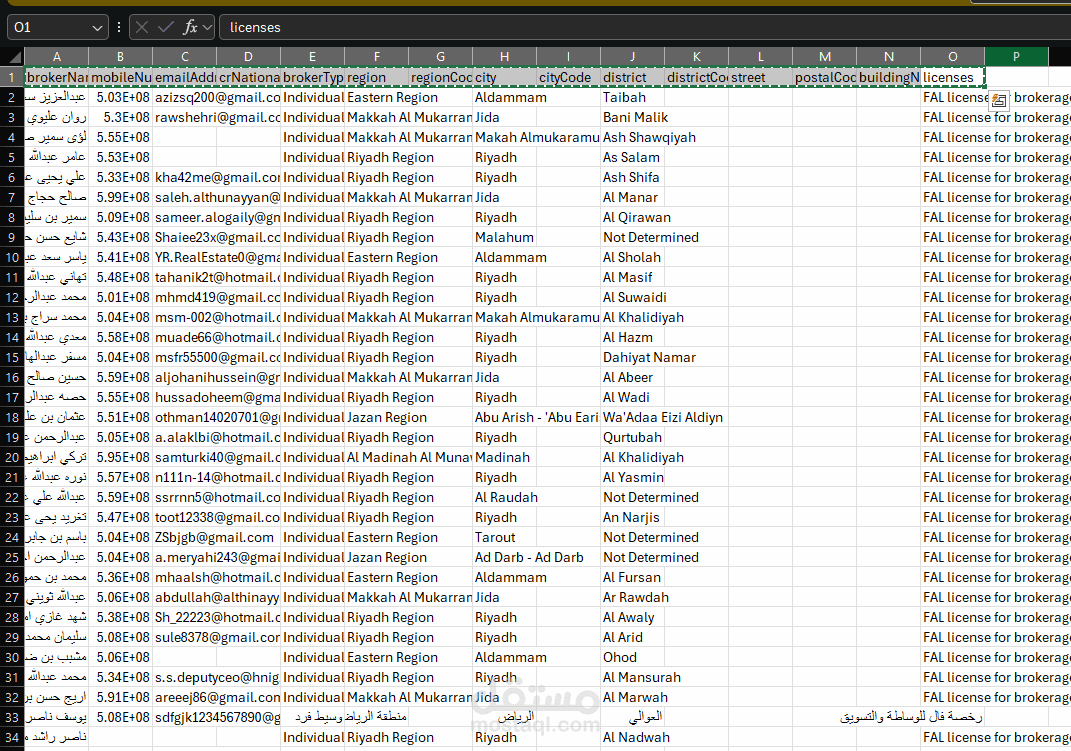This screenshot has height=751, width=1071.
Task: Click the mobileNu header cell B1
Action: [120, 77]
